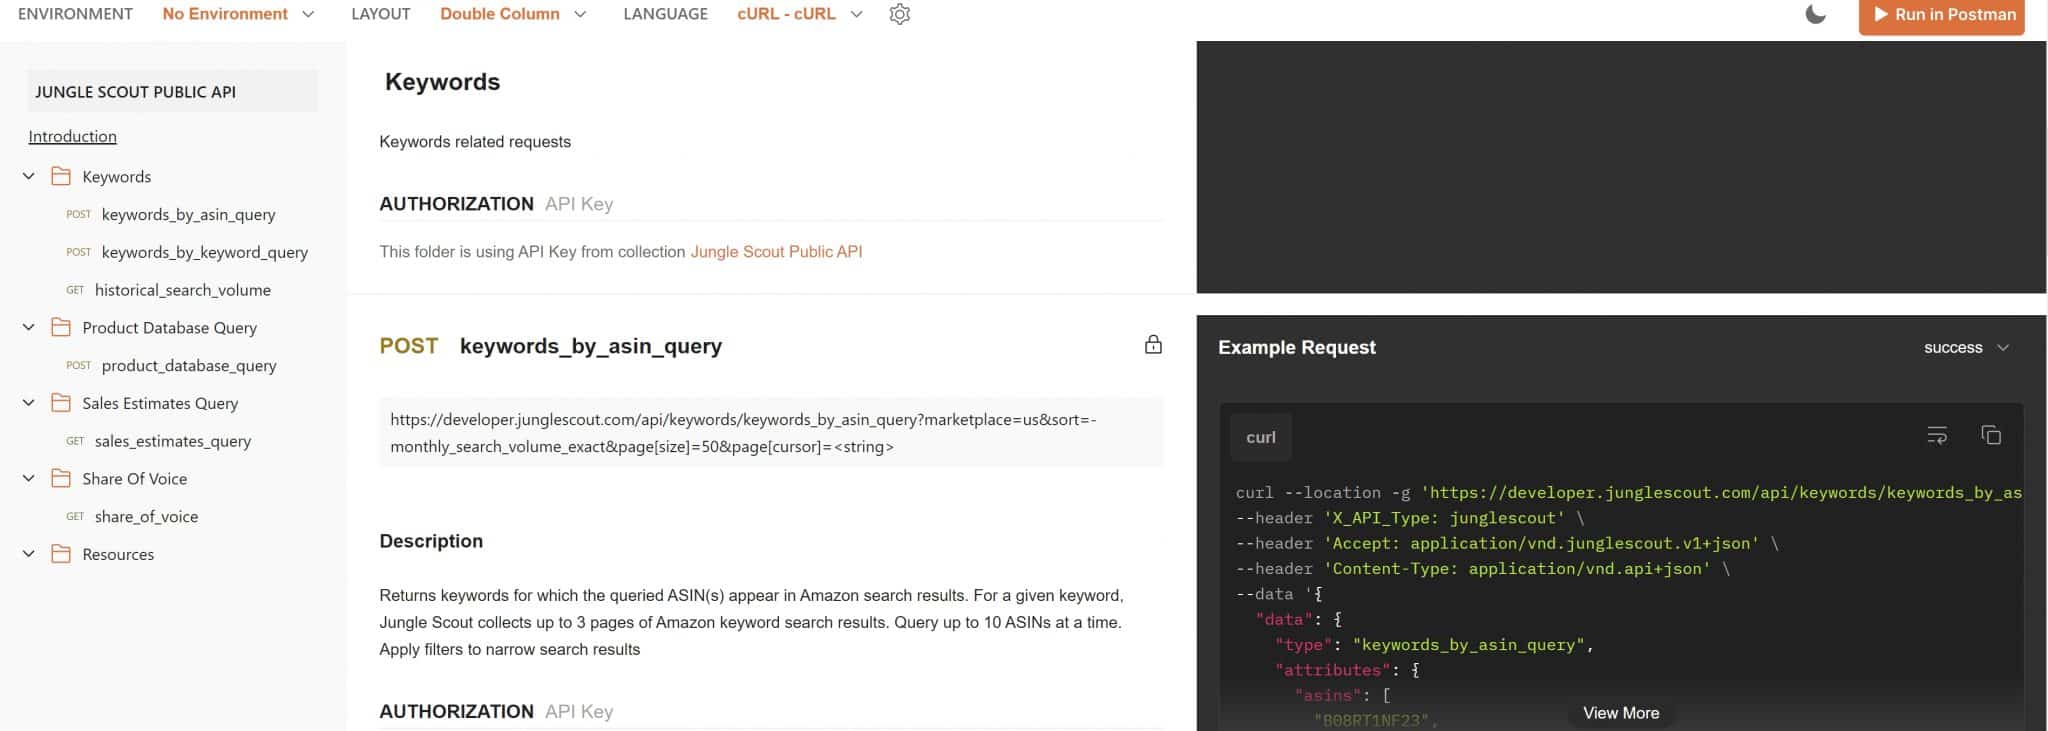The width and height of the screenshot is (2048, 731).
Task: Select sales_estimates_query request
Action: pos(172,441)
